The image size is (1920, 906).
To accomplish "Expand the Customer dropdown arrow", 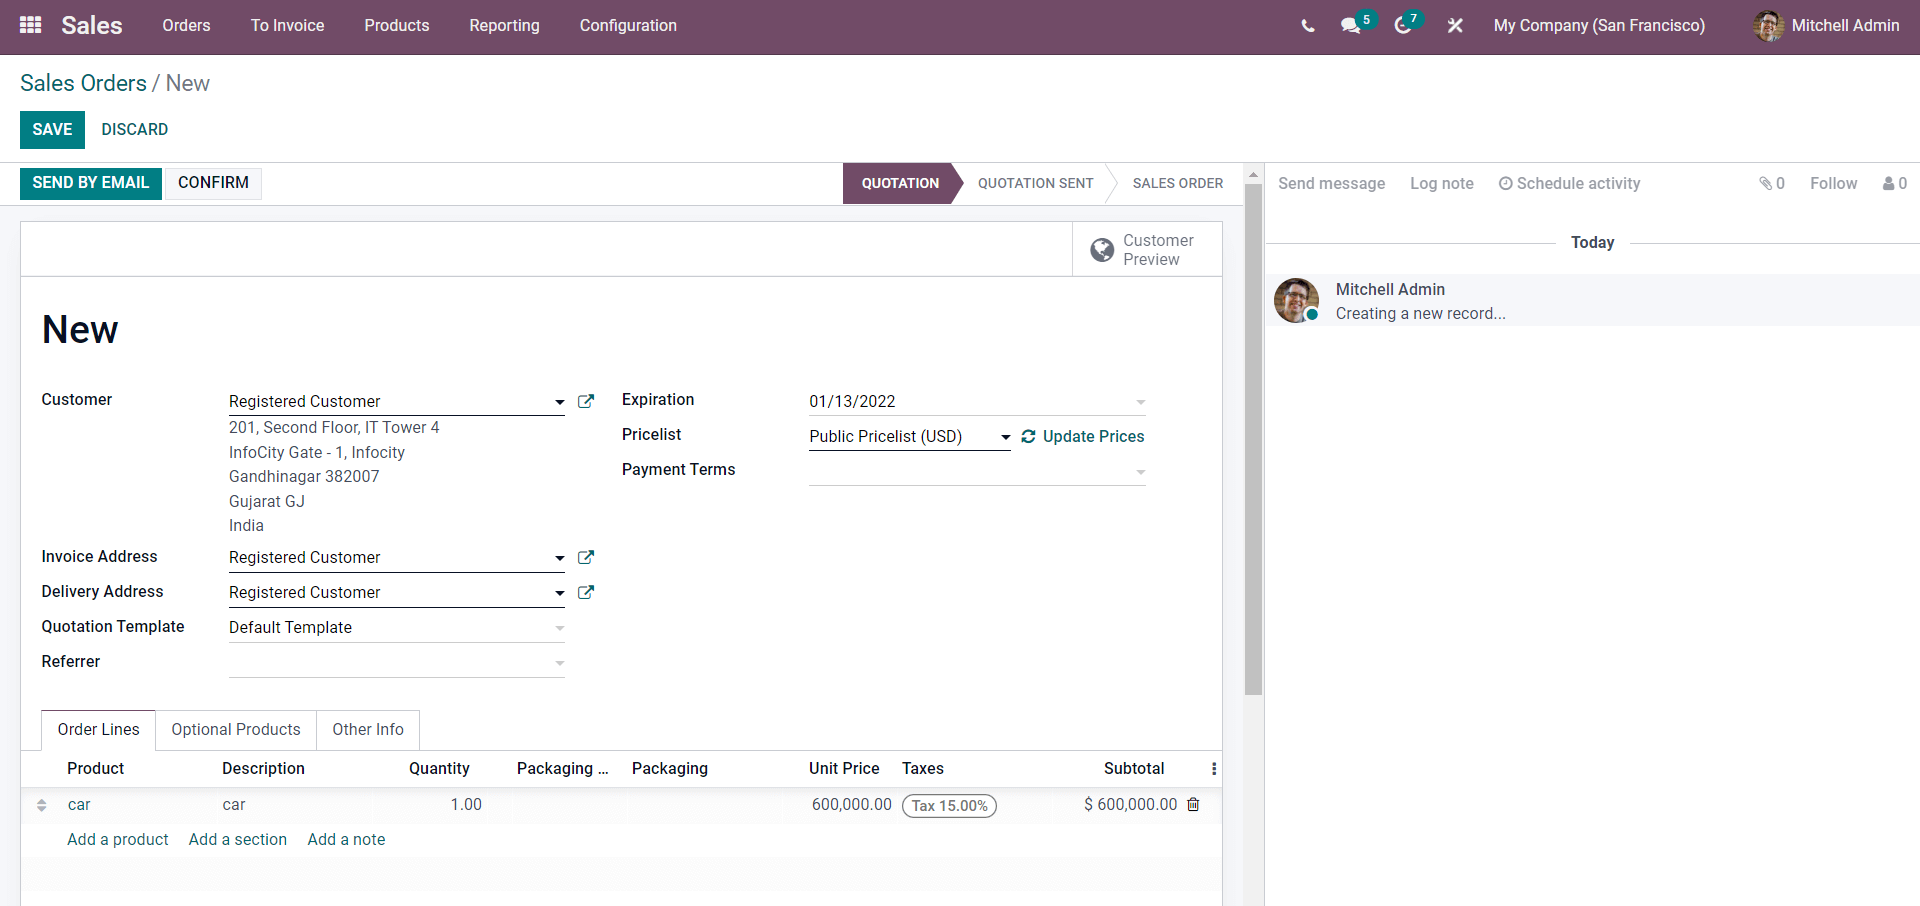I will [x=560, y=402].
